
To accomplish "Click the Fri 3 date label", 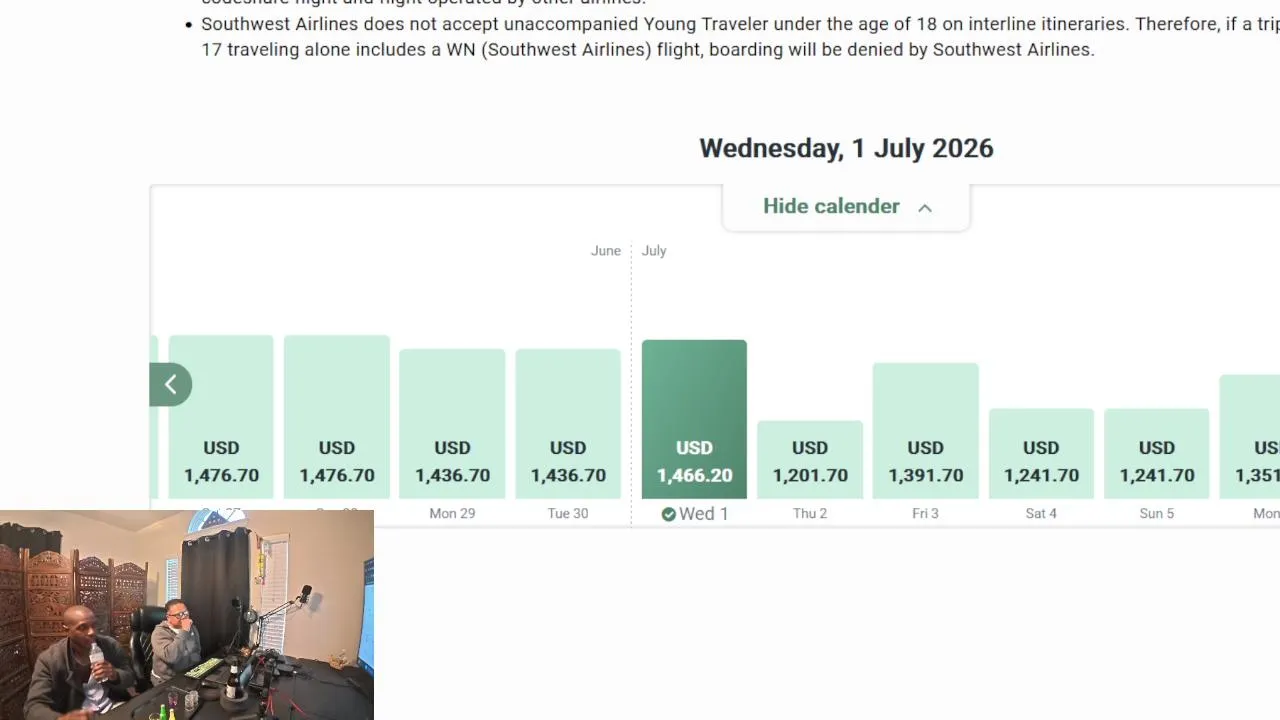I will pos(925,514).
